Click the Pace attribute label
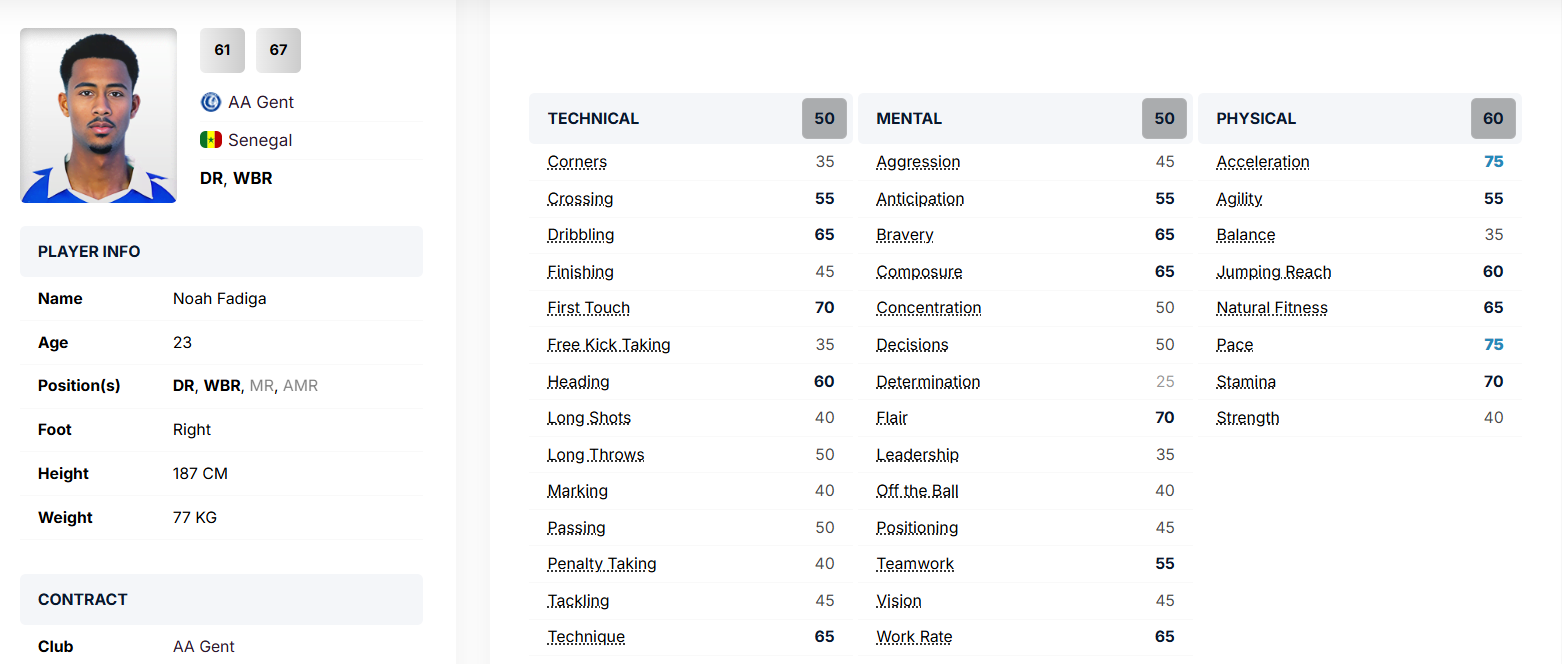Screen dimensions: 1562x664 [x=1234, y=345]
